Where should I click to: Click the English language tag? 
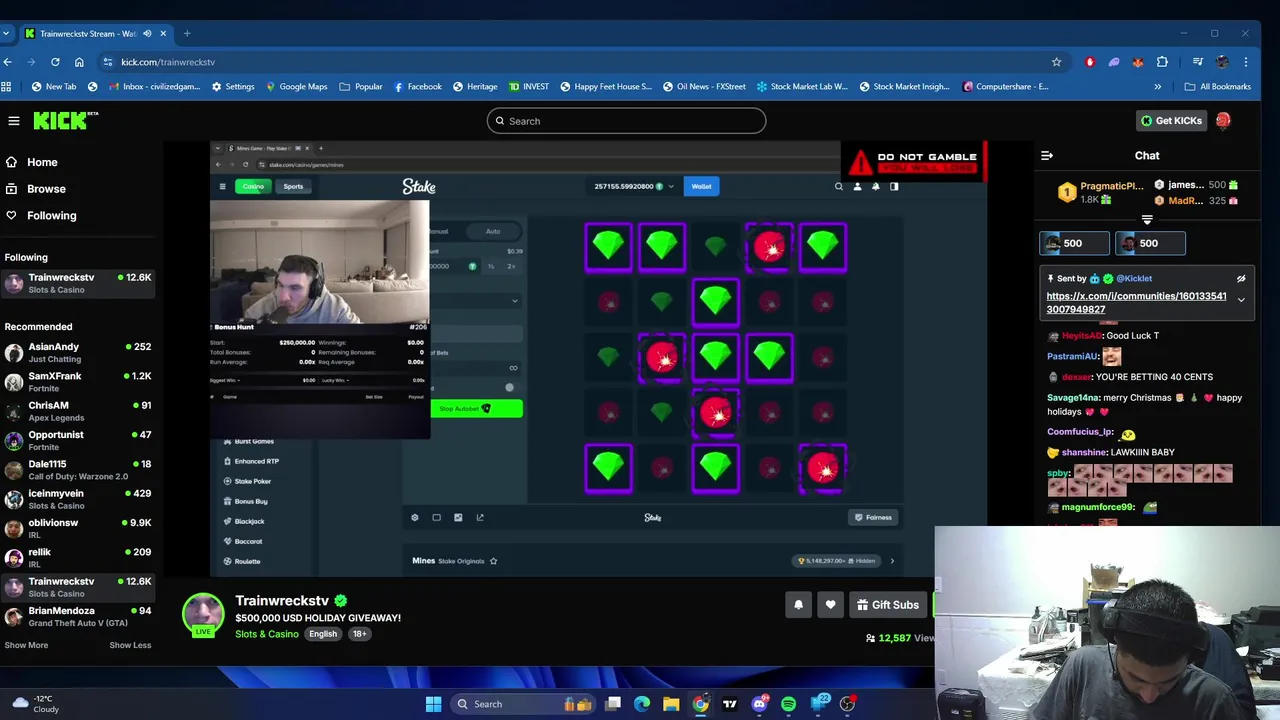coord(322,634)
